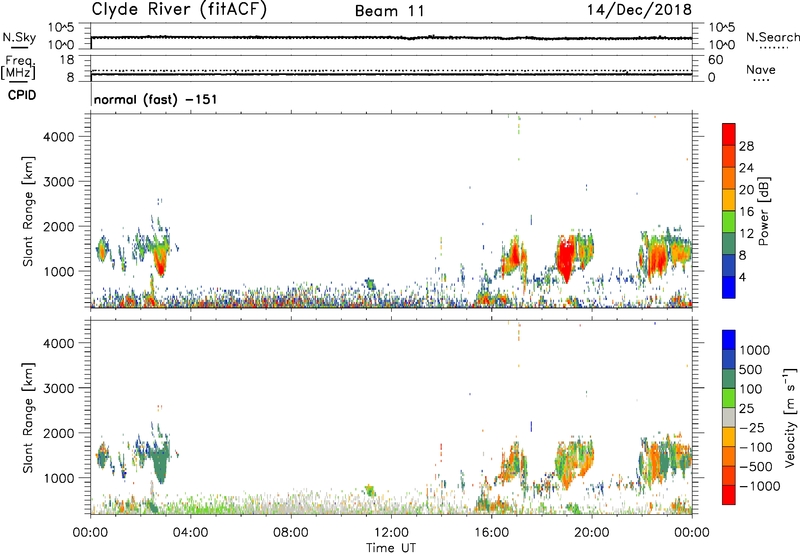Screen dimensions: 800x554
Task: Pick the red bottom Velocity colorbar segment
Action: coord(729,495)
